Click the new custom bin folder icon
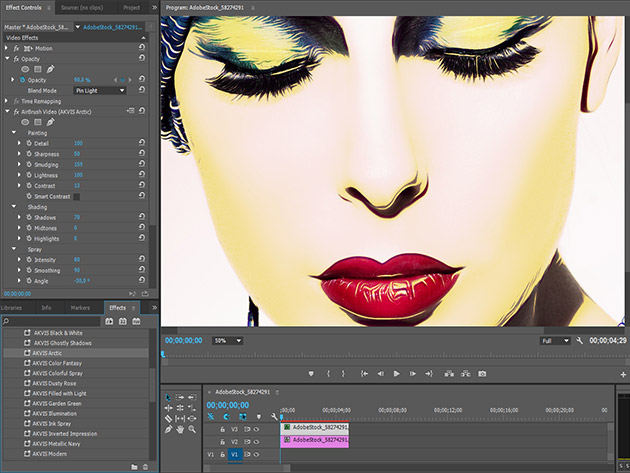 pyautogui.click(x=134, y=466)
